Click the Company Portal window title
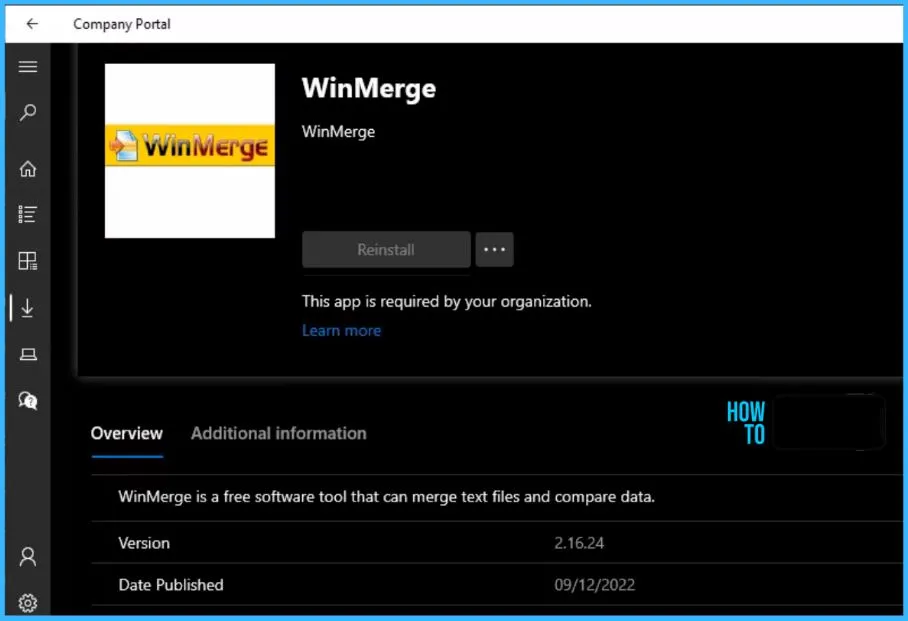The height and width of the screenshot is (621, 908). [x=122, y=24]
